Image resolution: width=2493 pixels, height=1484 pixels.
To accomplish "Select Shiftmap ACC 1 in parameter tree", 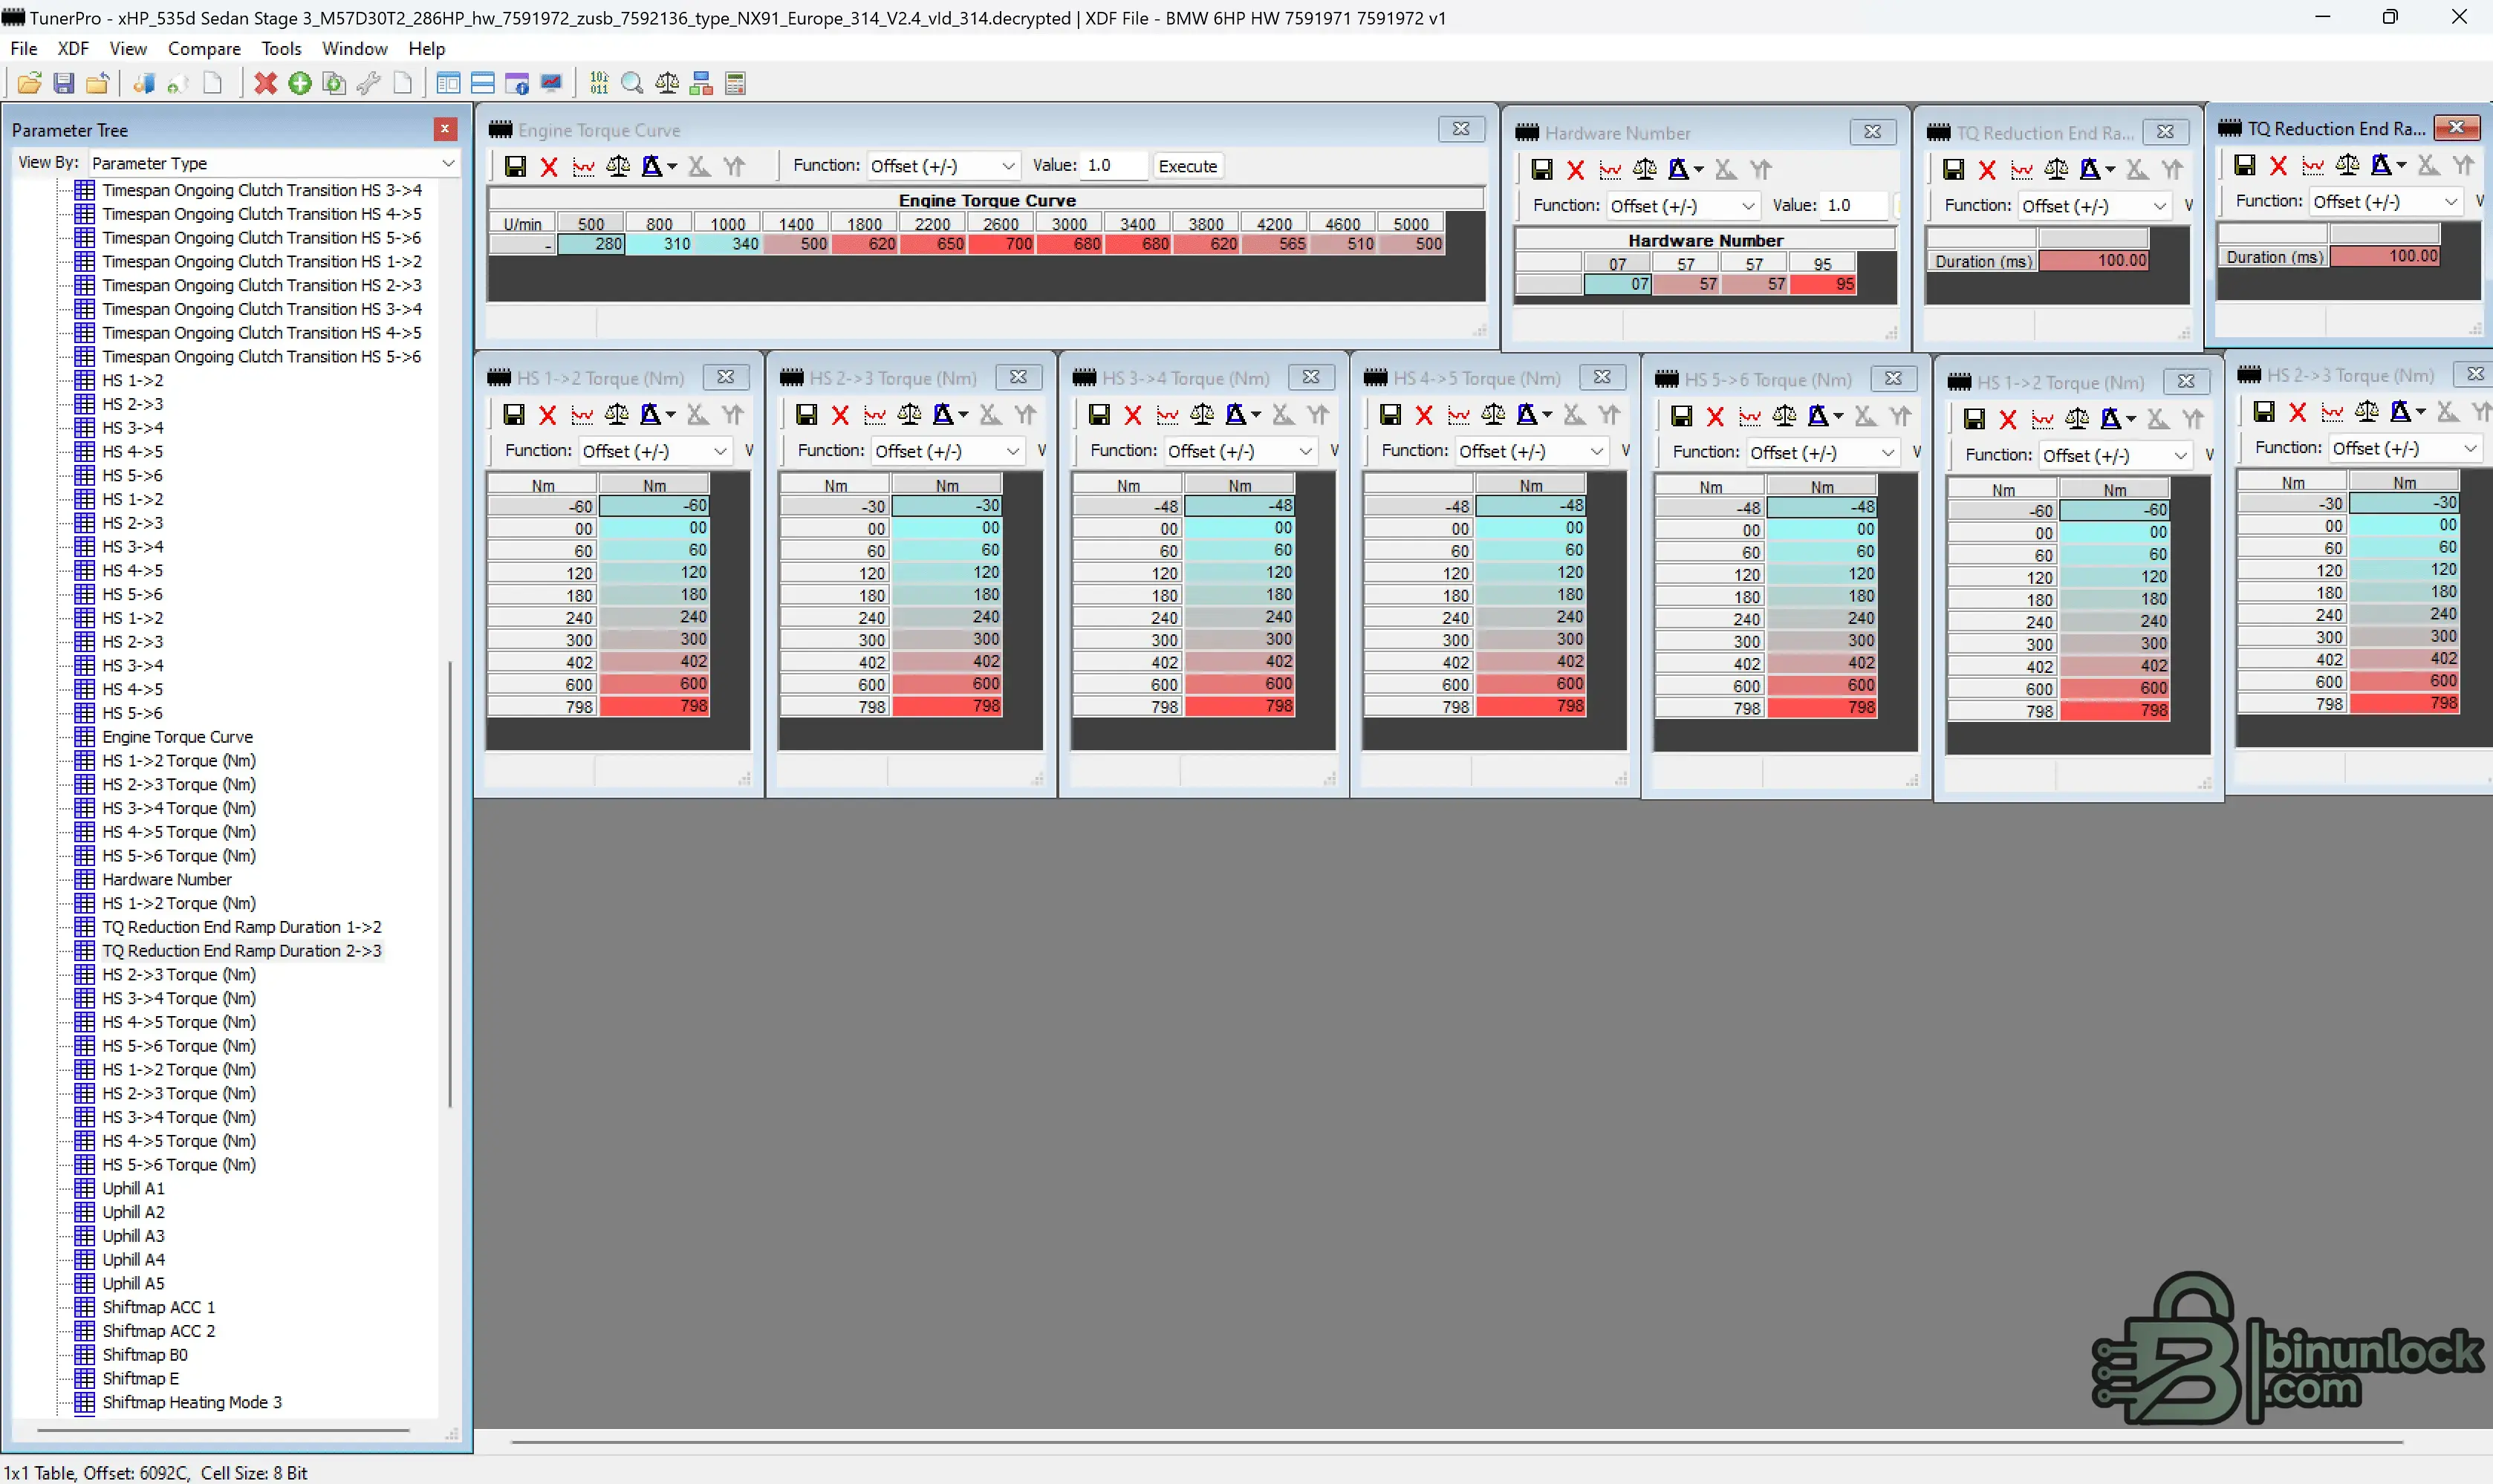I will pyautogui.click(x=158, y=1307).
